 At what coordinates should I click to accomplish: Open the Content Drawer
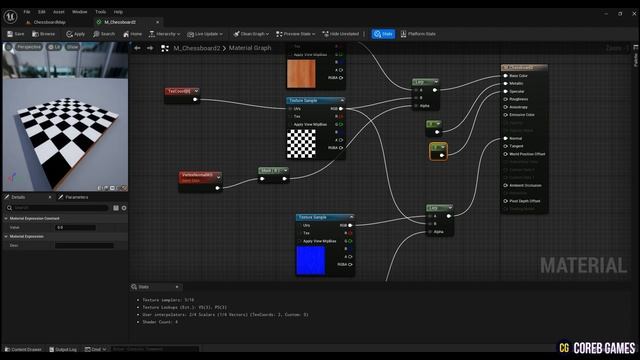[23, 349]
